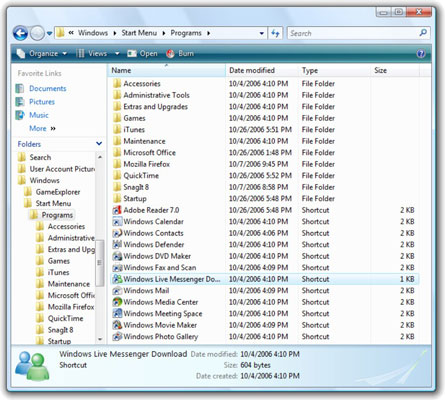Select GameExplorer in the folder tree
This screenshot has height=400, width=445.
click(x=58, y=192)
